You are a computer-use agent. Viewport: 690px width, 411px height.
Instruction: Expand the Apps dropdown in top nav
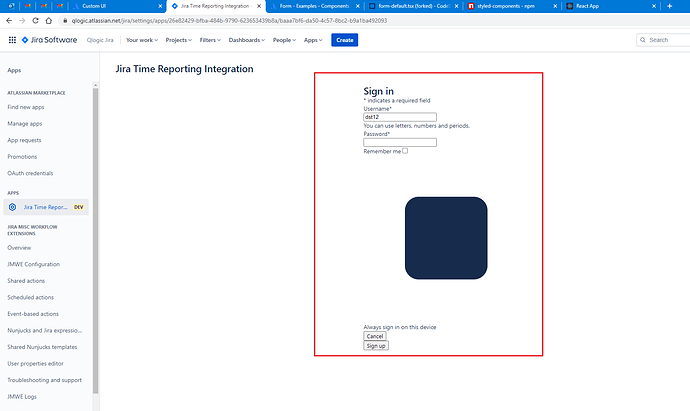coord(313,40)
